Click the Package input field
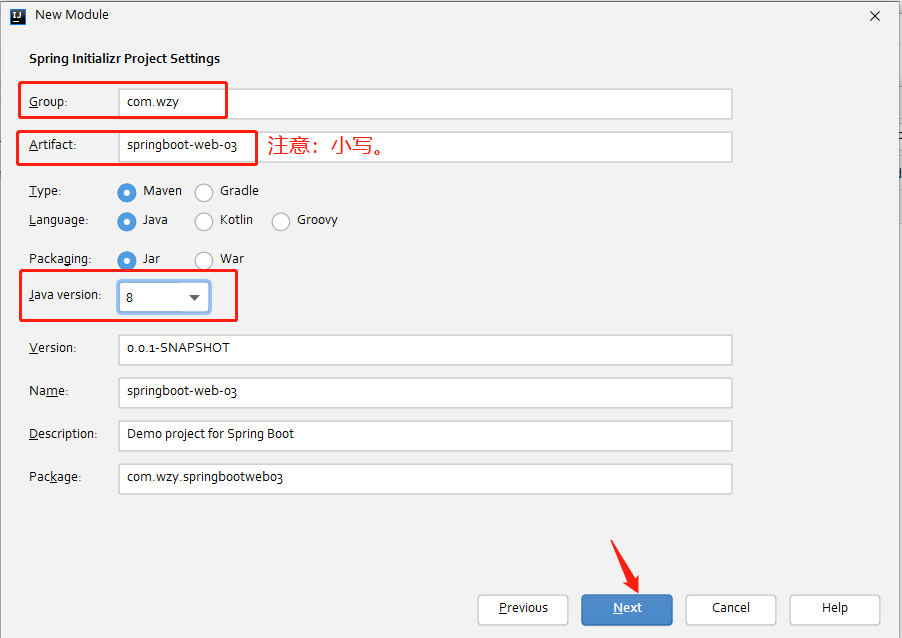This screenshot has height=638, width=902. [425, 479]
